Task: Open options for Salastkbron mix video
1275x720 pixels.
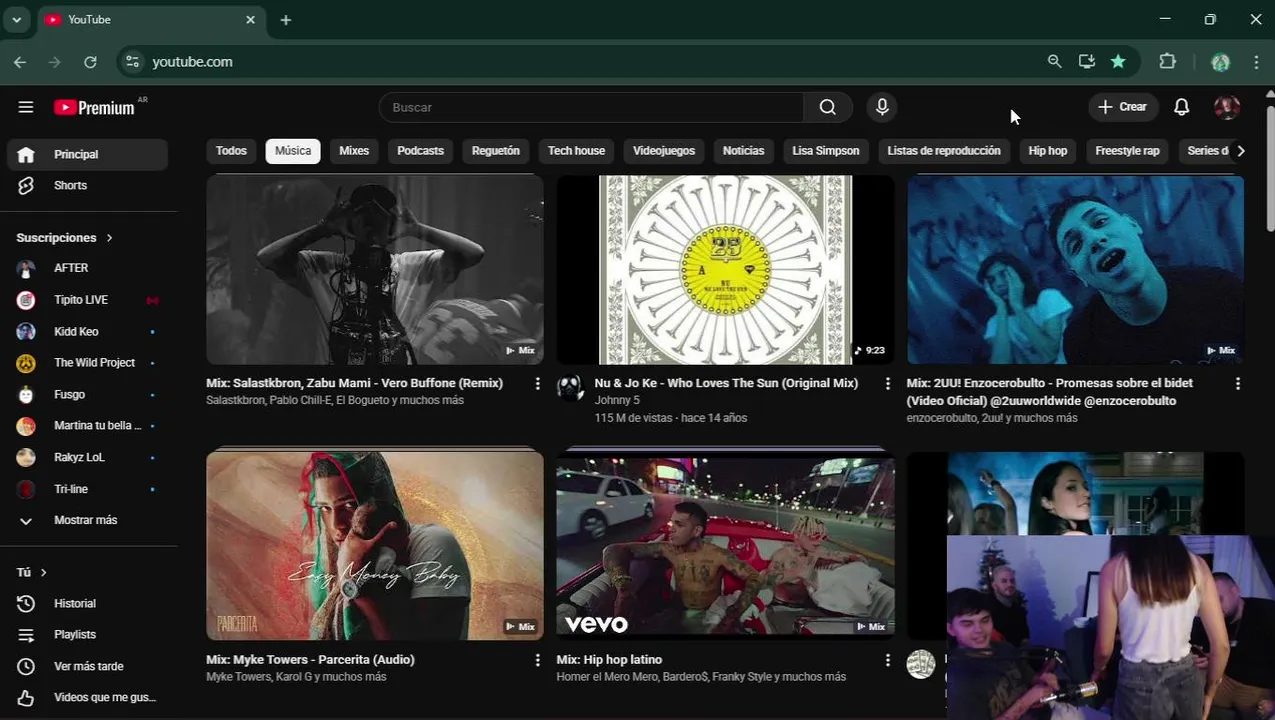Action: (537, 384)
